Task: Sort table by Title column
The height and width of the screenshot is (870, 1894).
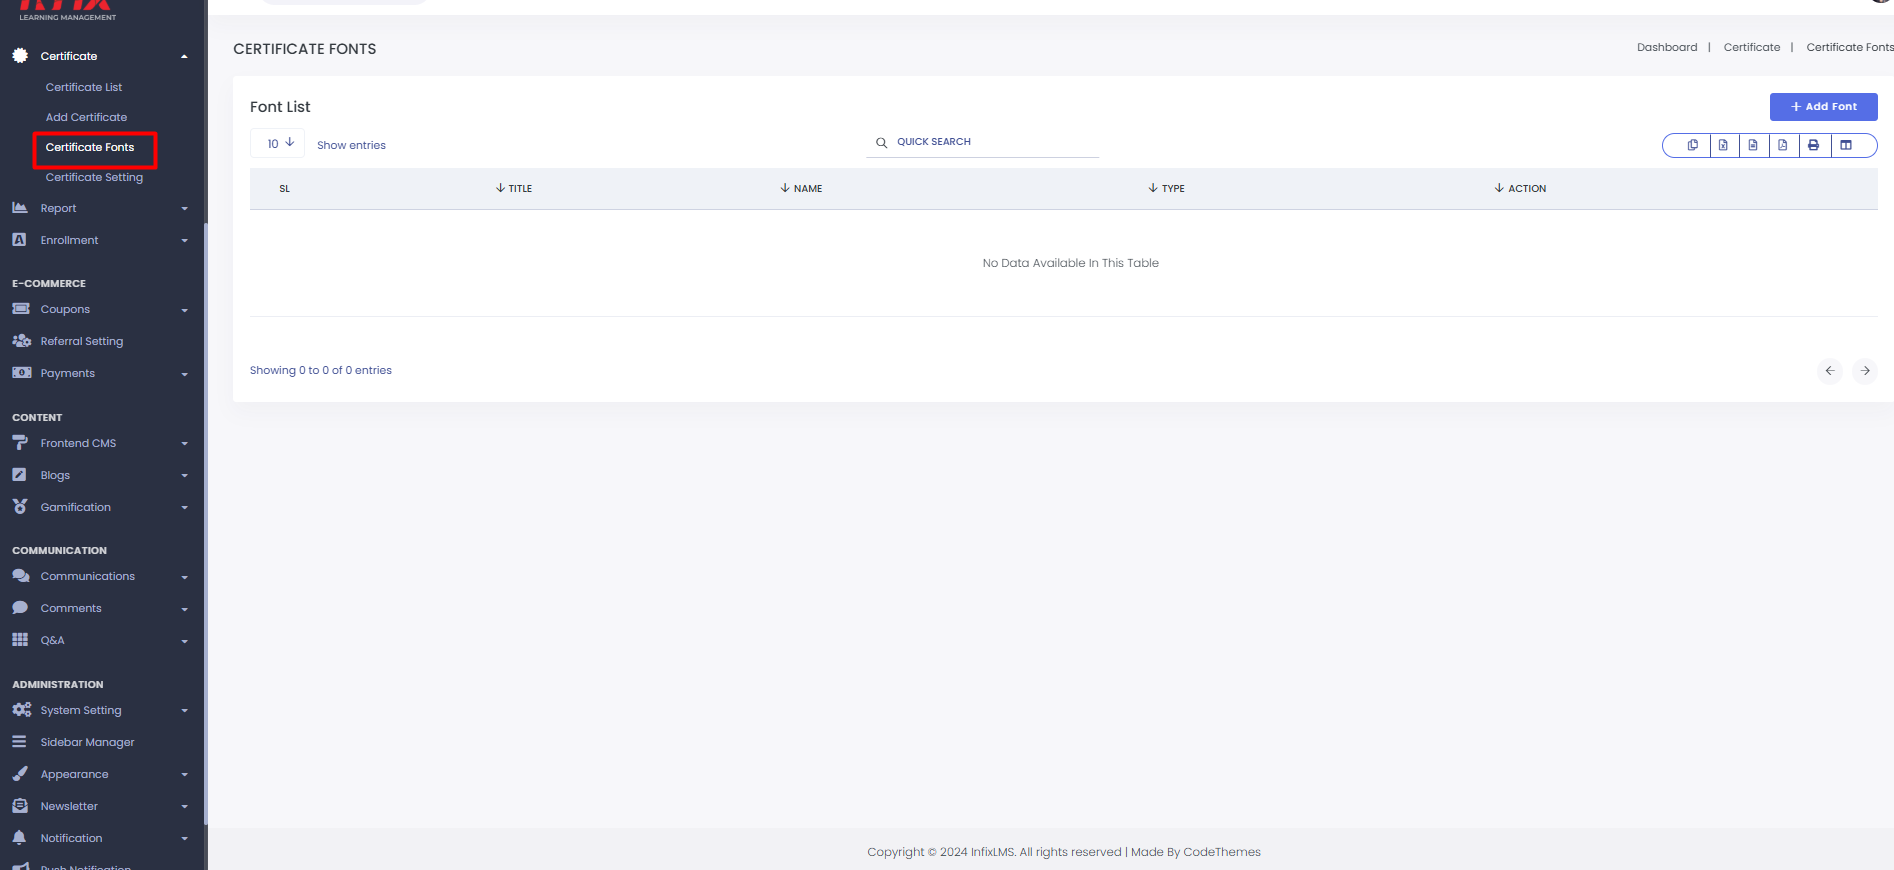Action: [x=514, y=188]
